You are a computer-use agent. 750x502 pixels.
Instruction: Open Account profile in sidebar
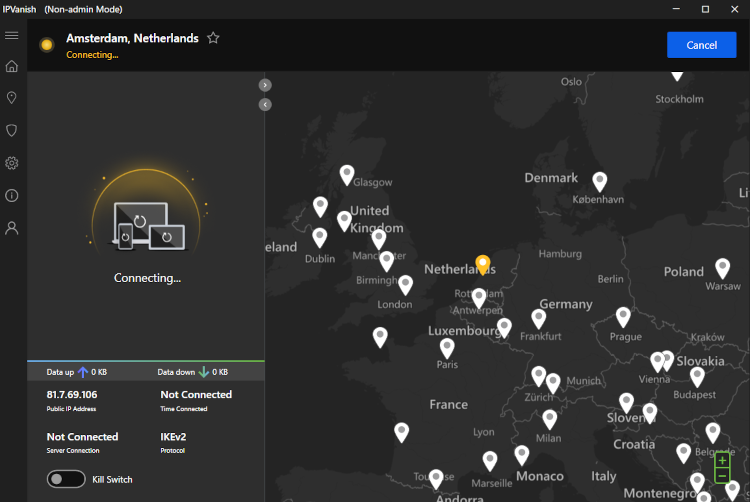click(11, 228)
